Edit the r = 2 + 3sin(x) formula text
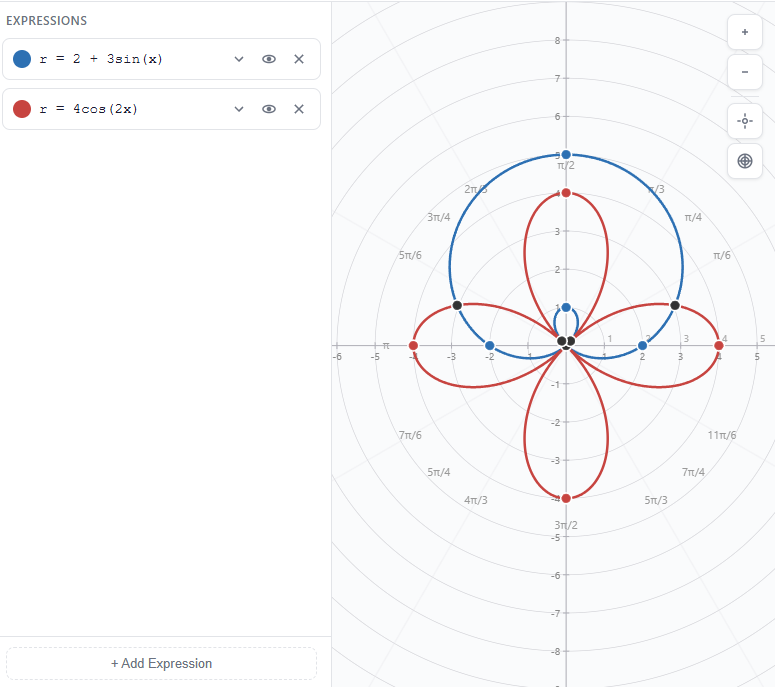The image size is (775, 687). pos(101,59)
